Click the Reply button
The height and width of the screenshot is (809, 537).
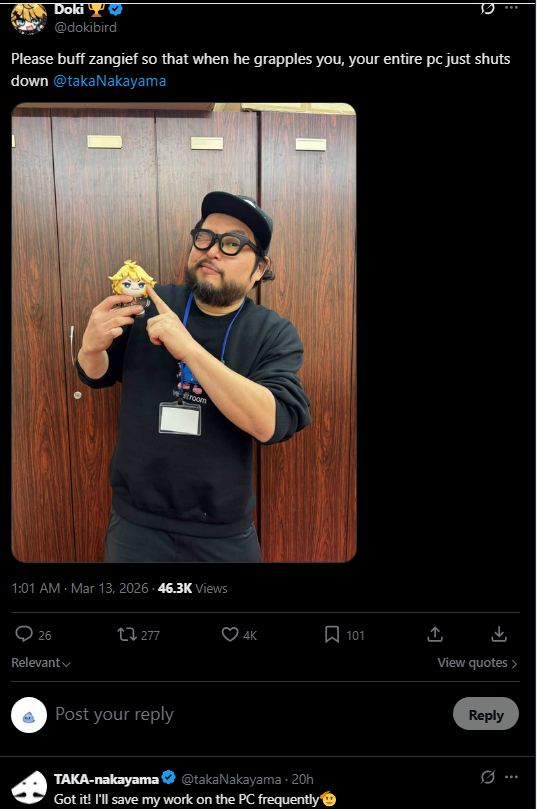click(x=486, y=715)
